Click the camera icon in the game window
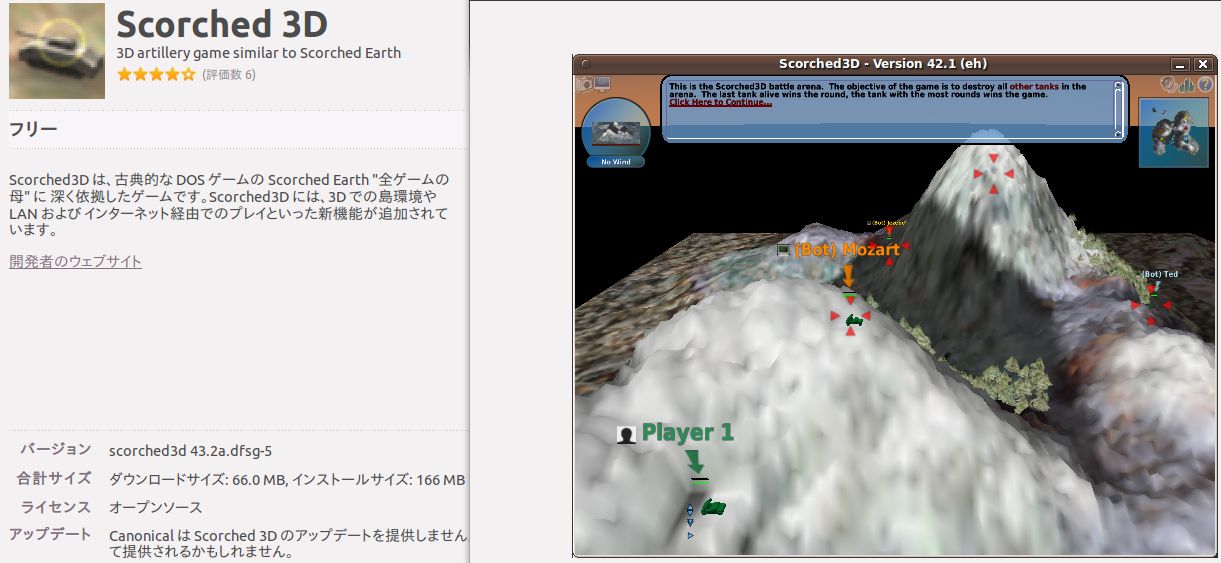Image resolution: width=1221 pixels, height=563 pixels. 583,84
